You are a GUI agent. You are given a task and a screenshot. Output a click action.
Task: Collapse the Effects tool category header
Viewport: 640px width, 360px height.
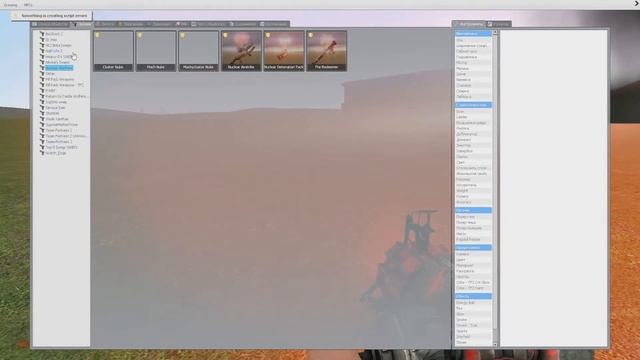pos(473,296)
